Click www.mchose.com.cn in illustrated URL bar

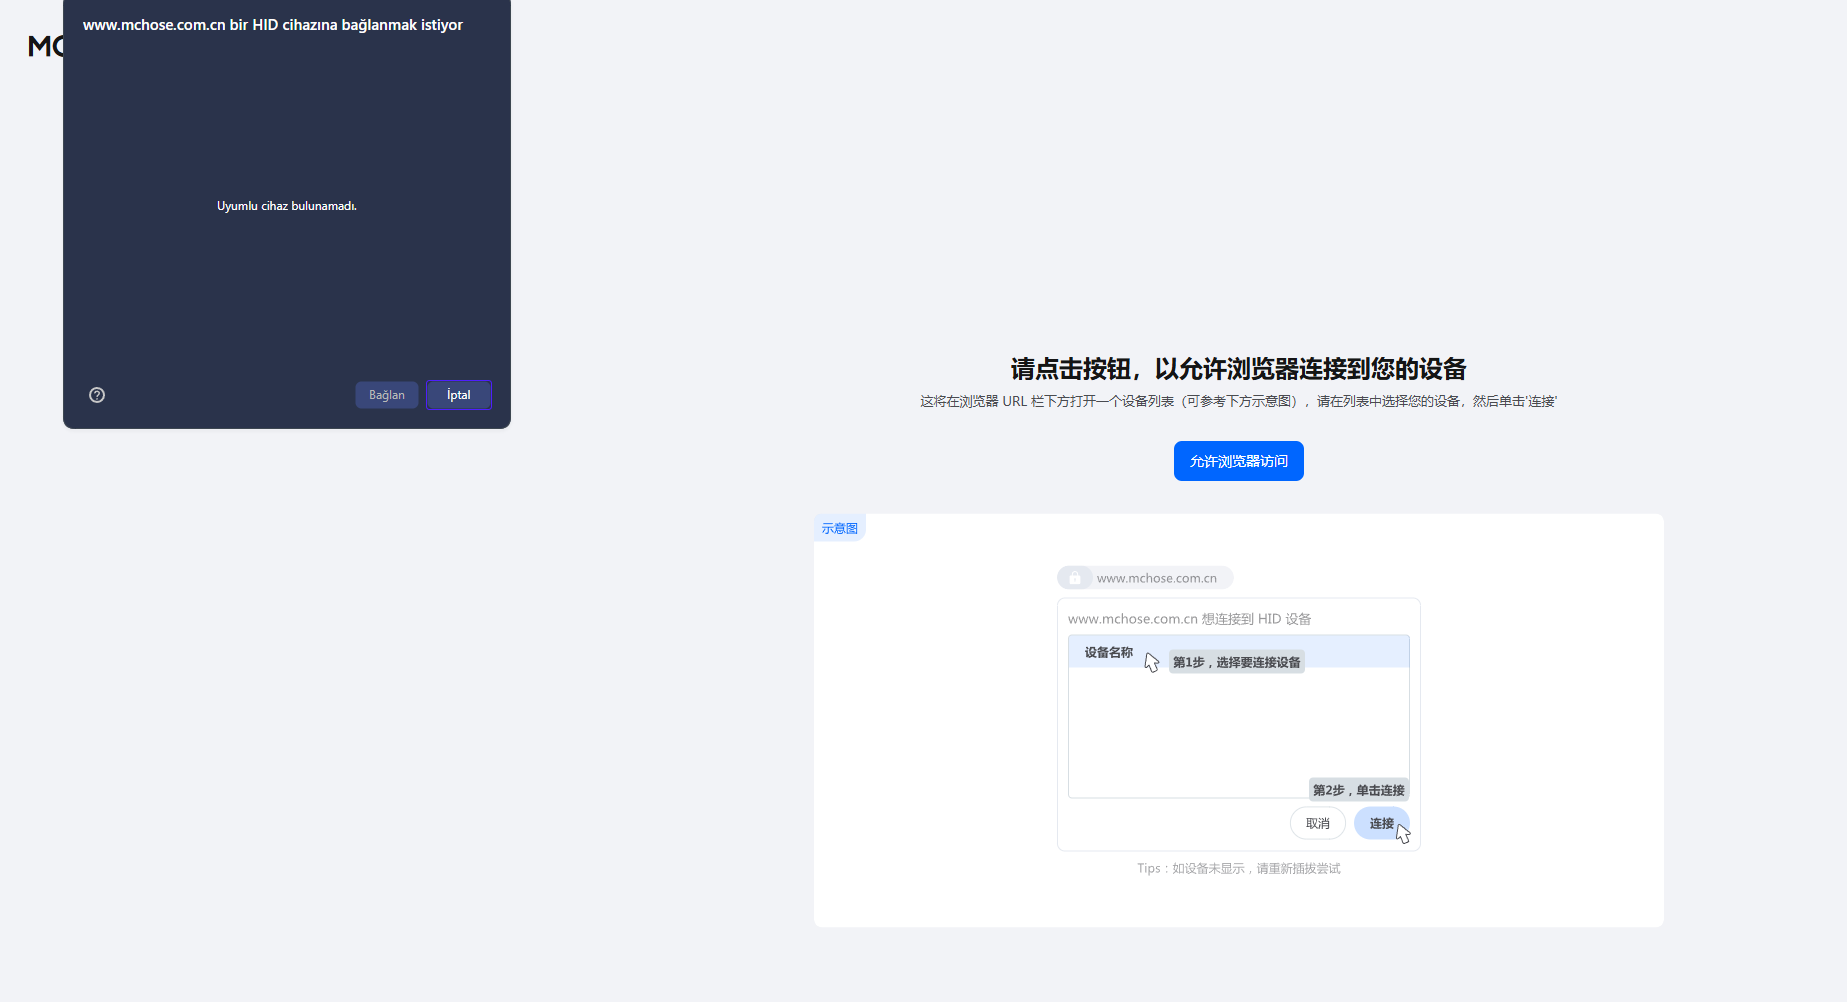(x=1157, y=578)
